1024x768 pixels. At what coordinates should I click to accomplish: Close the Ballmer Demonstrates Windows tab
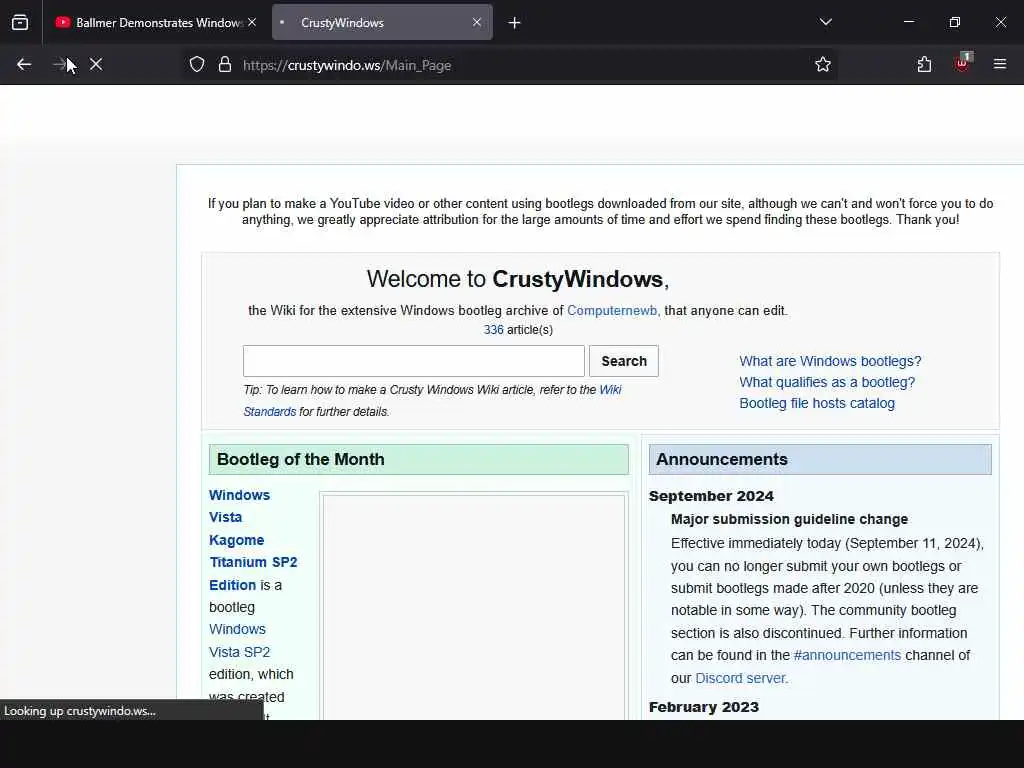[252, 22]
